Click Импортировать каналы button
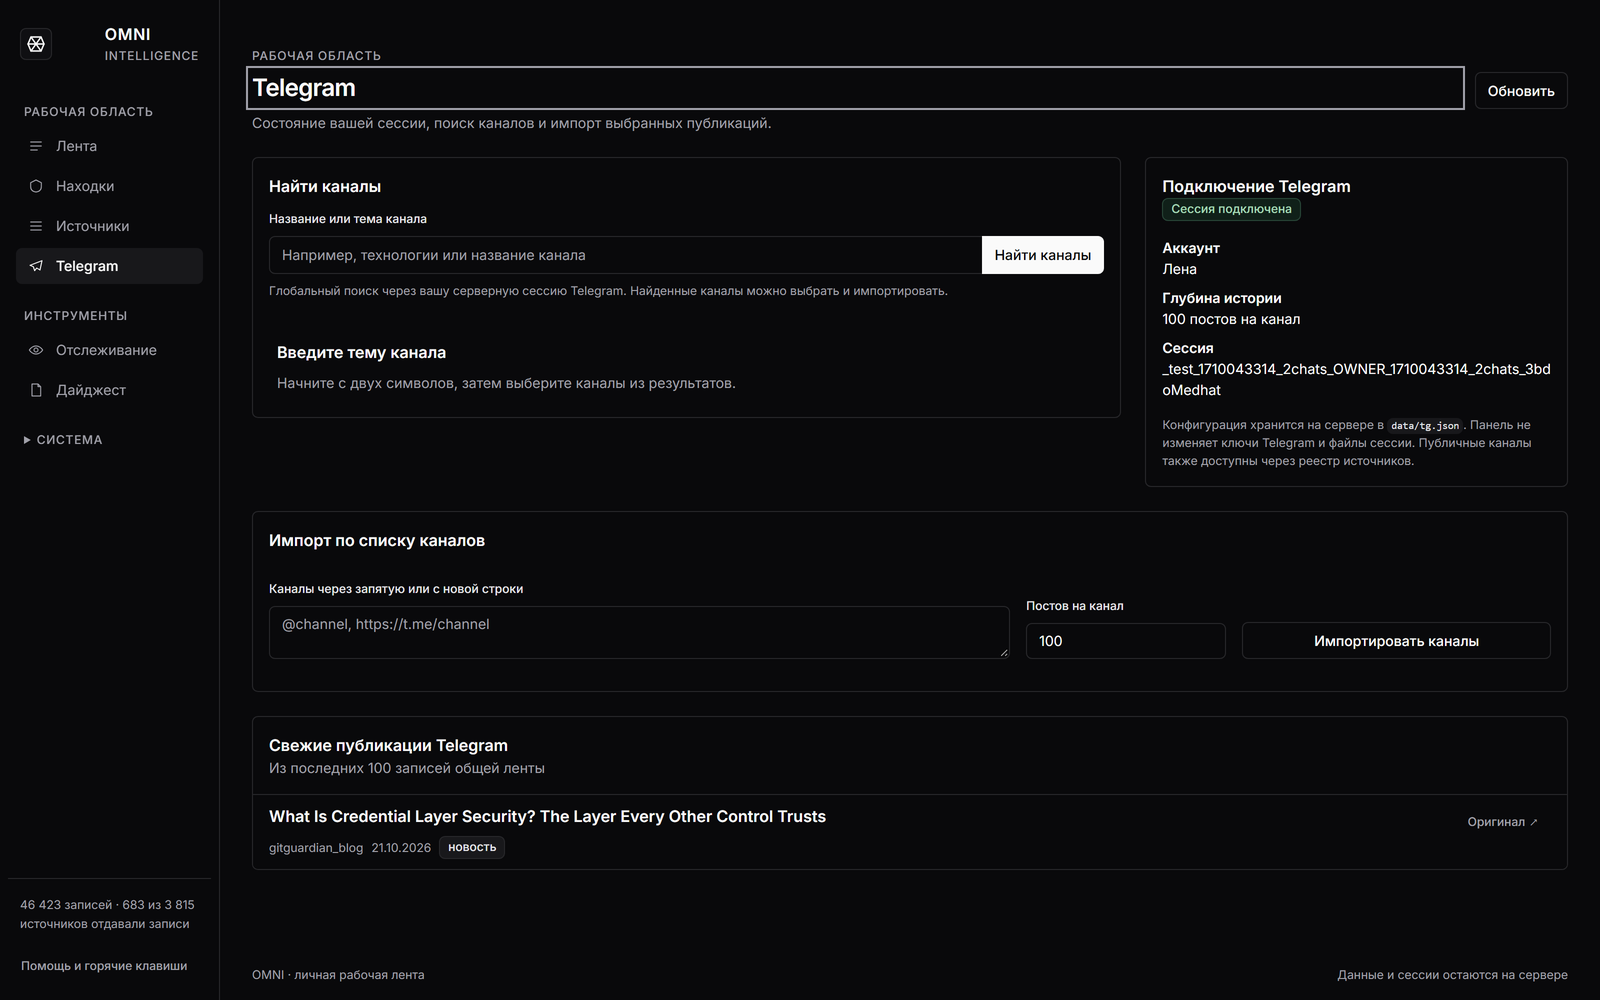 pyautogui.click(x=1396, y=641)
